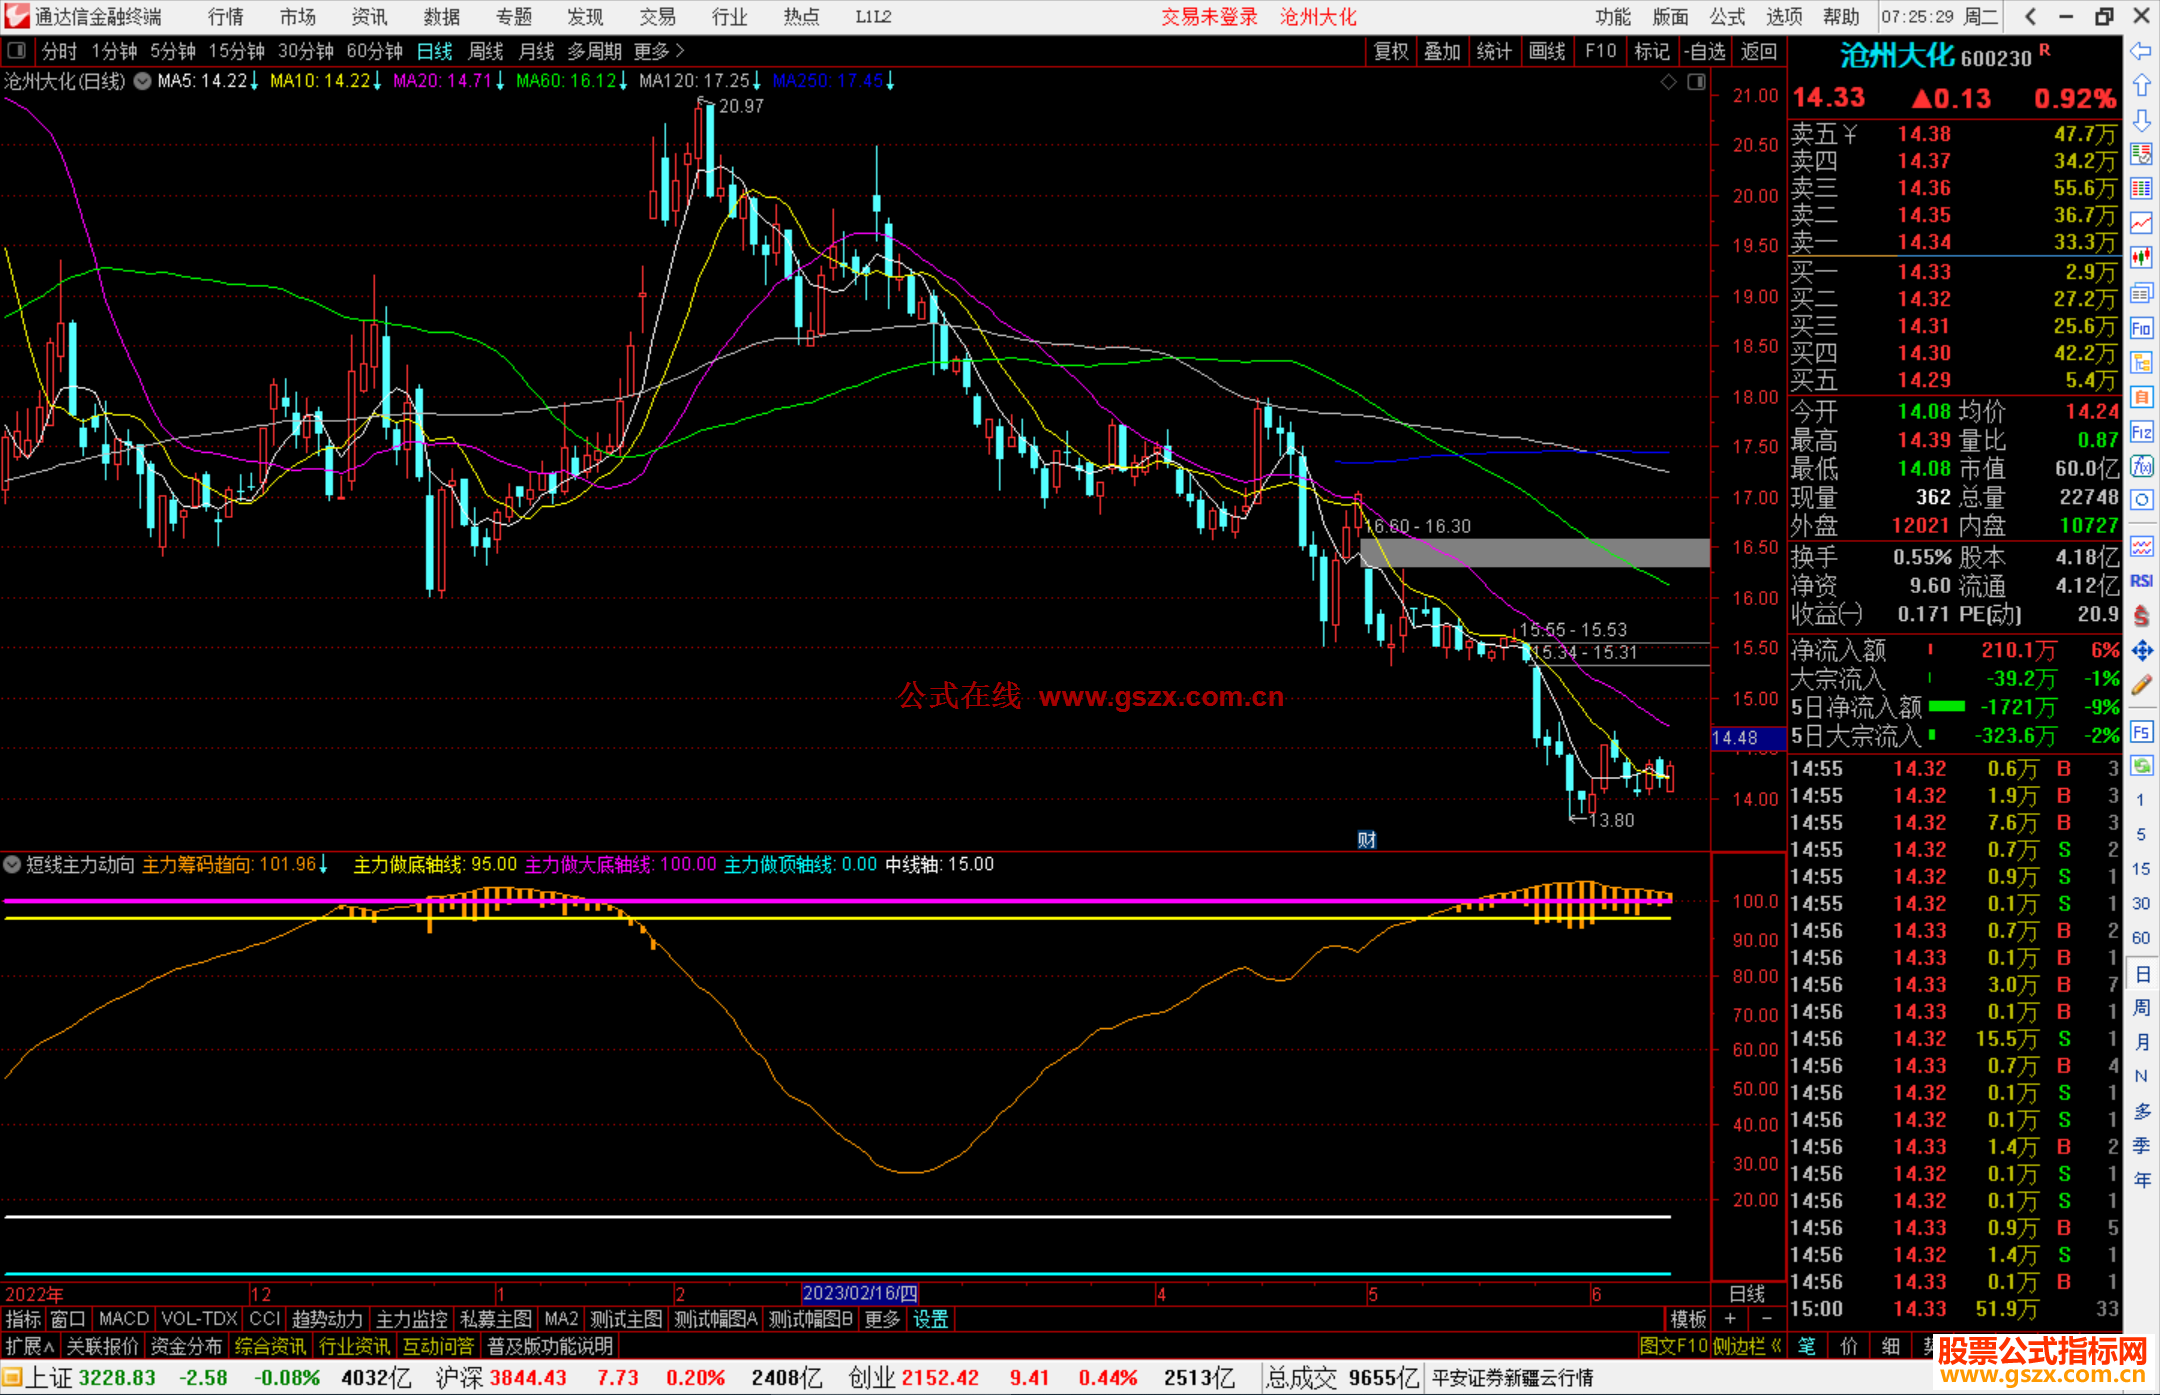This screenshot has height=1395, width=2160.
Task: Collapse the sidebar with 侧边栏 button
Action: click(x=1747, y=1346)
